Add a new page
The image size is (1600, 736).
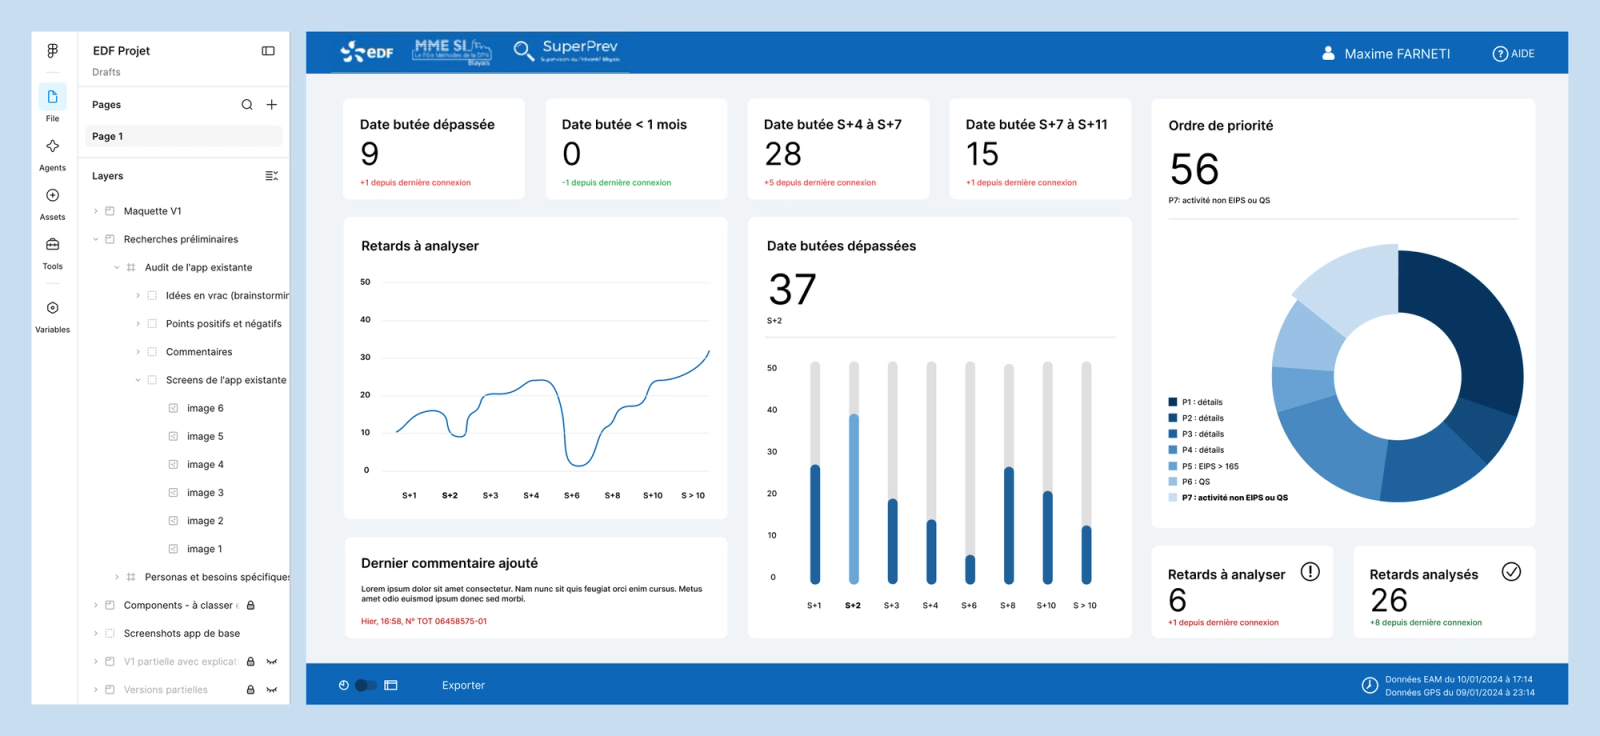point(272,104)
